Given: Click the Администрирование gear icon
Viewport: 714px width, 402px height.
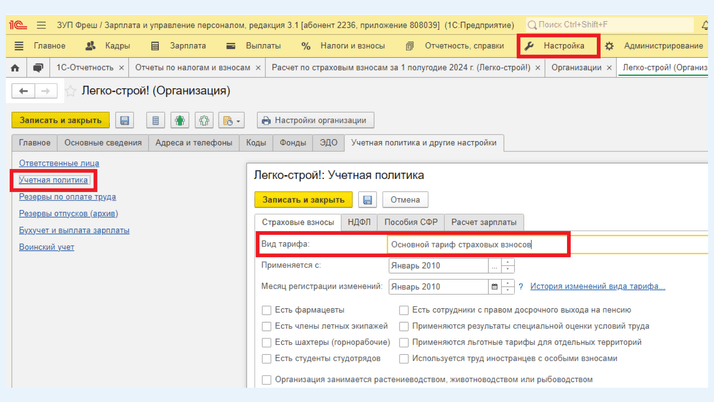Looking at the screenshot, I should click(x=609, y=46).
